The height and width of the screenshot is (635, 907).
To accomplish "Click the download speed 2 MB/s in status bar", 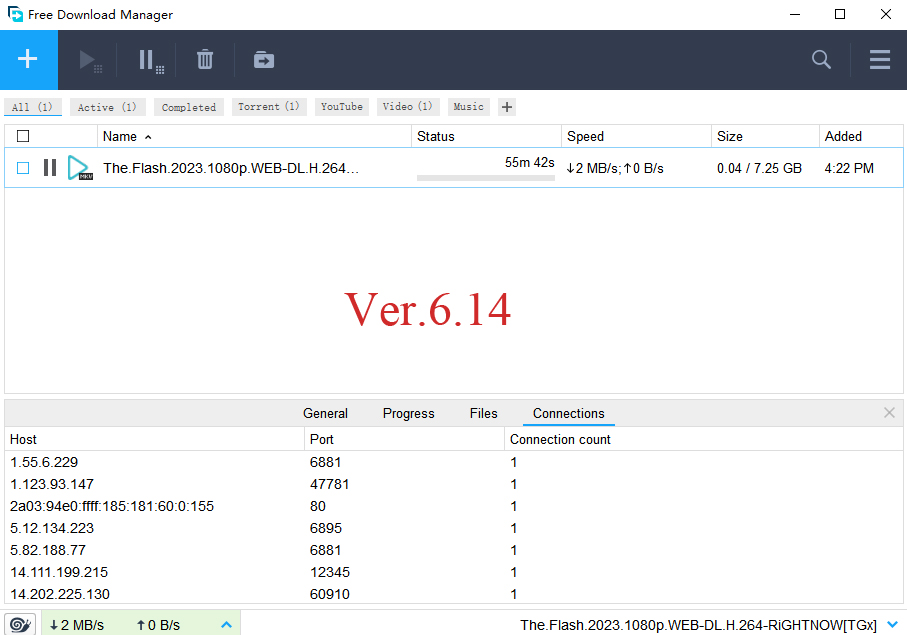I will point(76,625).
